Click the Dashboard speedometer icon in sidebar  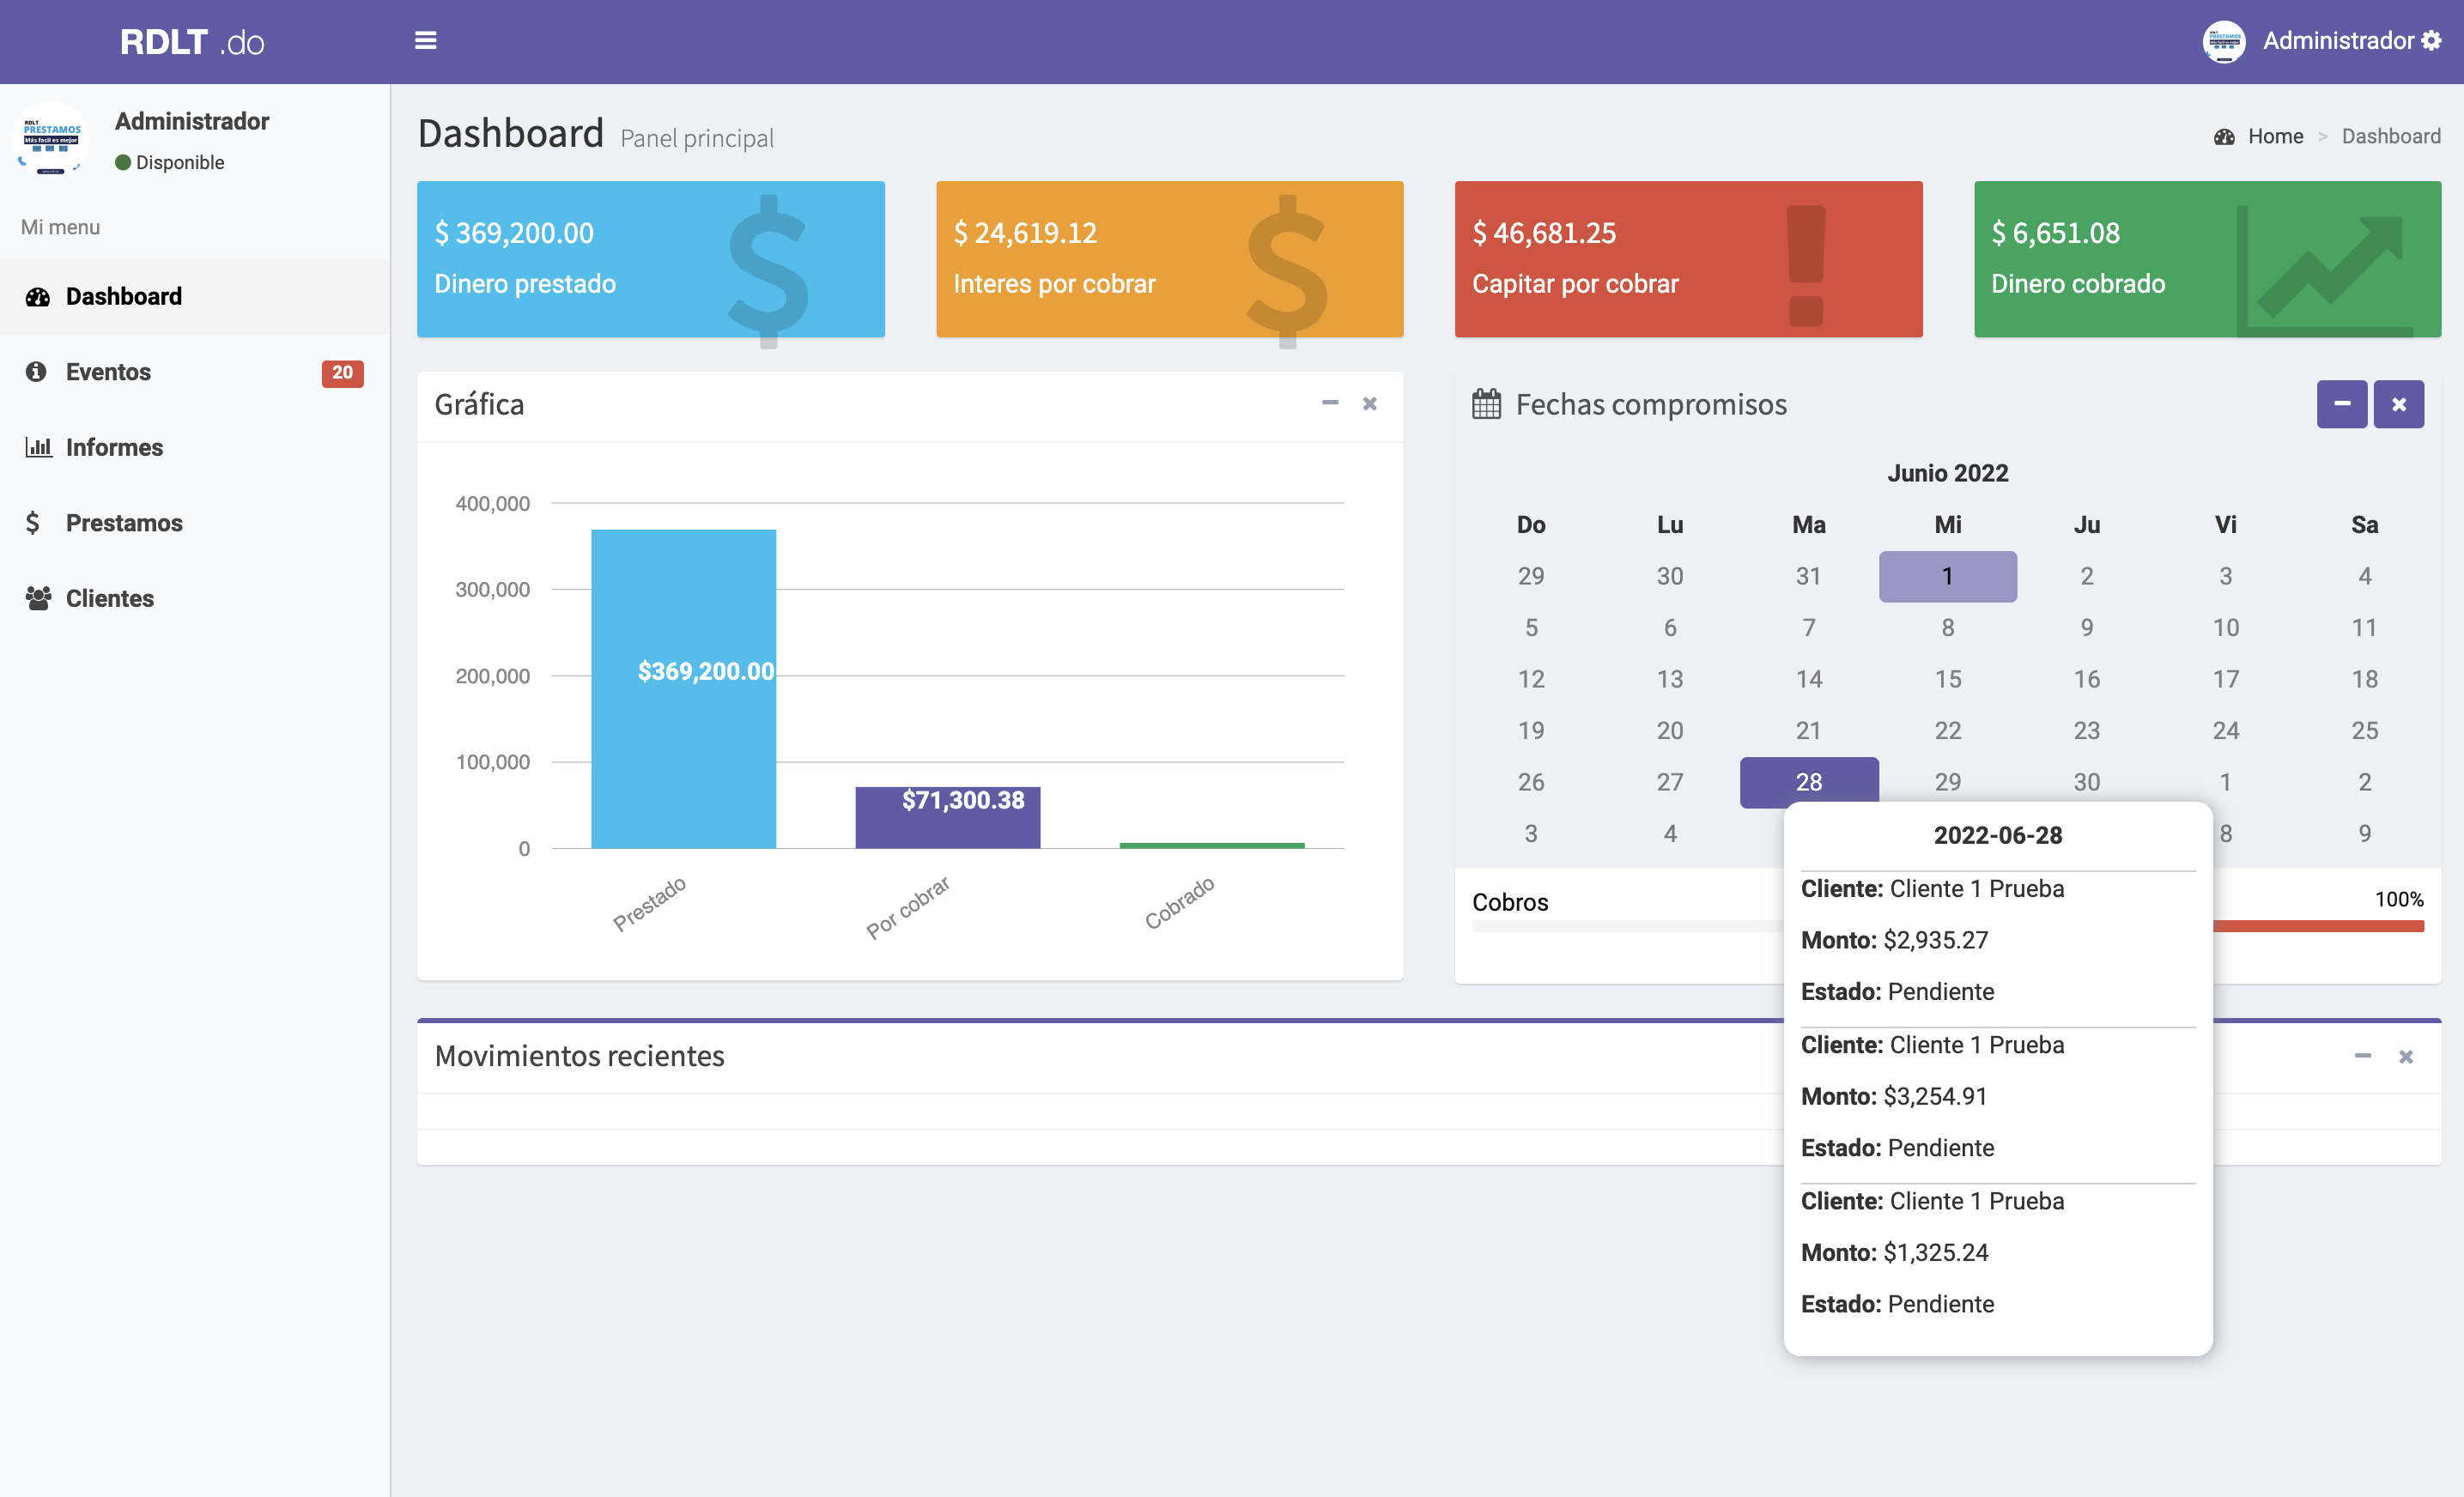38,297
